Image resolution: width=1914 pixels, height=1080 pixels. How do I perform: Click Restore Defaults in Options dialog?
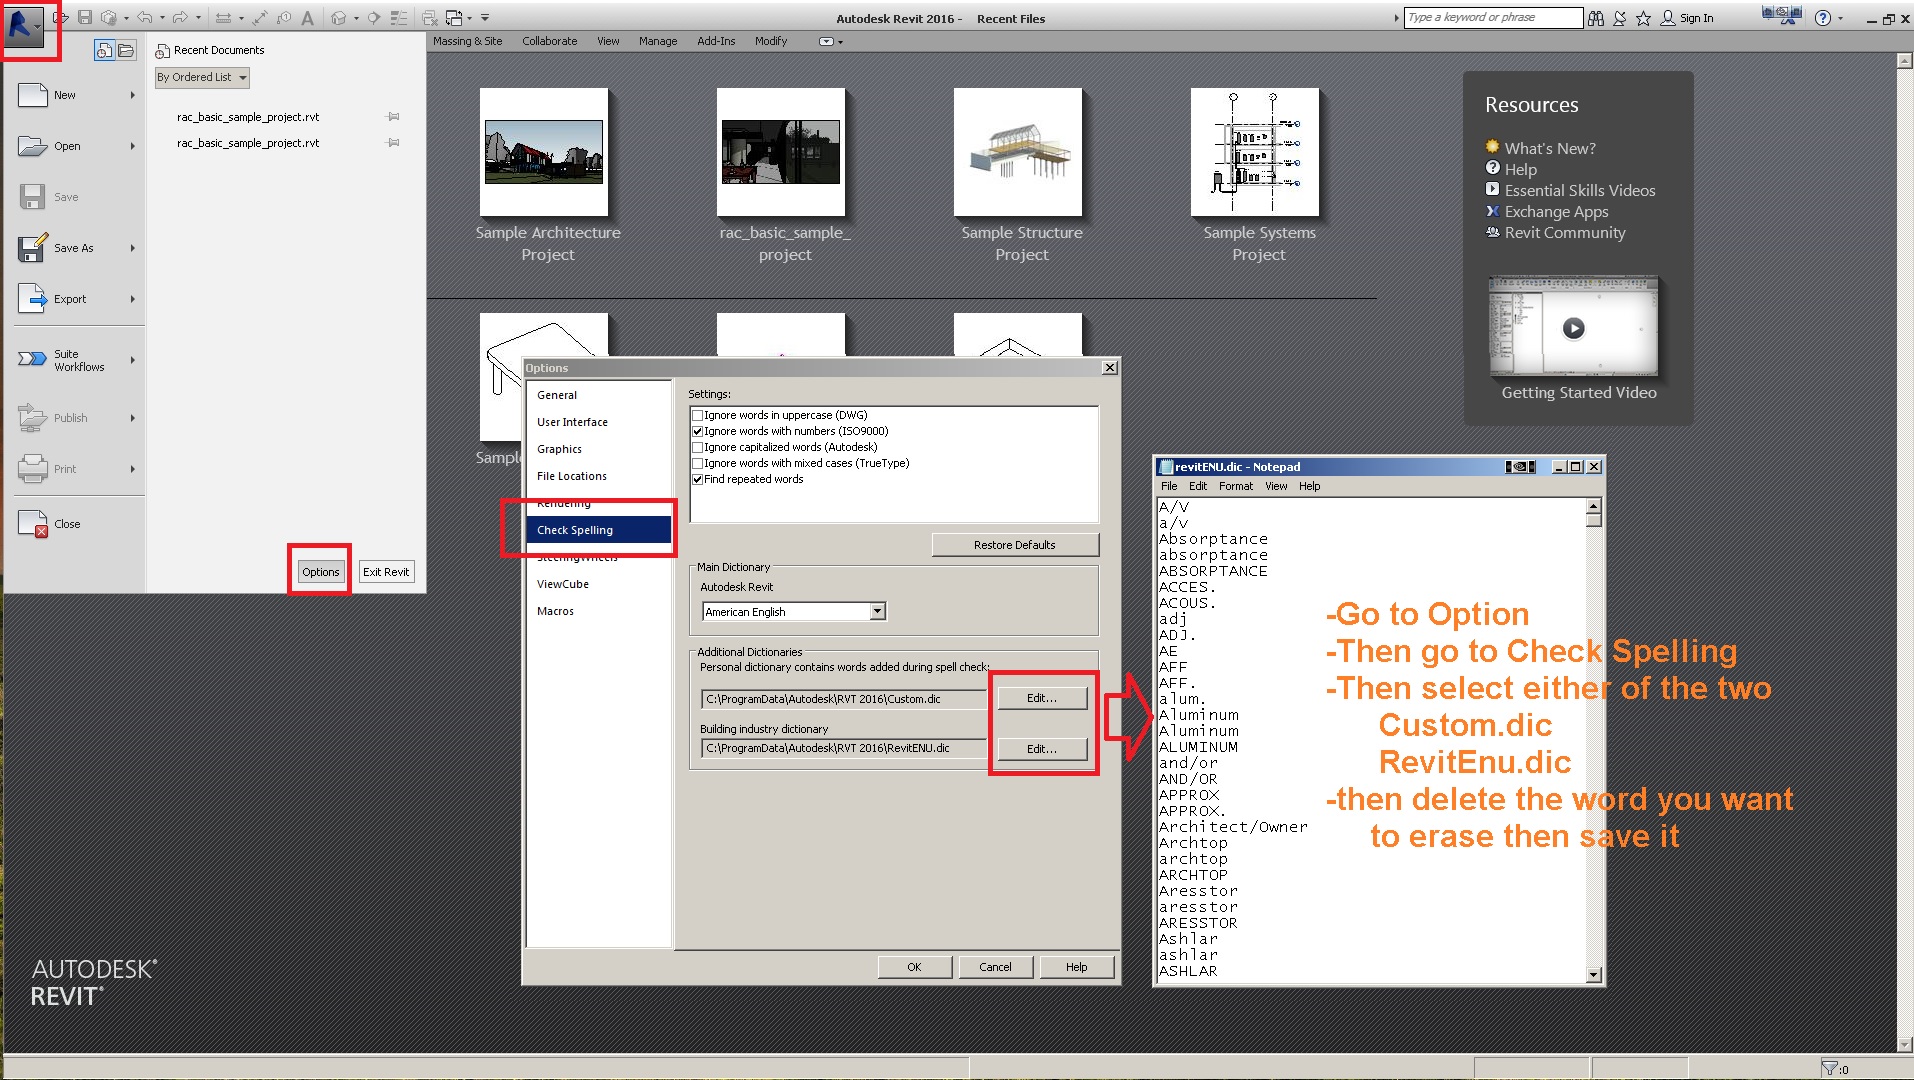point(1015,545)
